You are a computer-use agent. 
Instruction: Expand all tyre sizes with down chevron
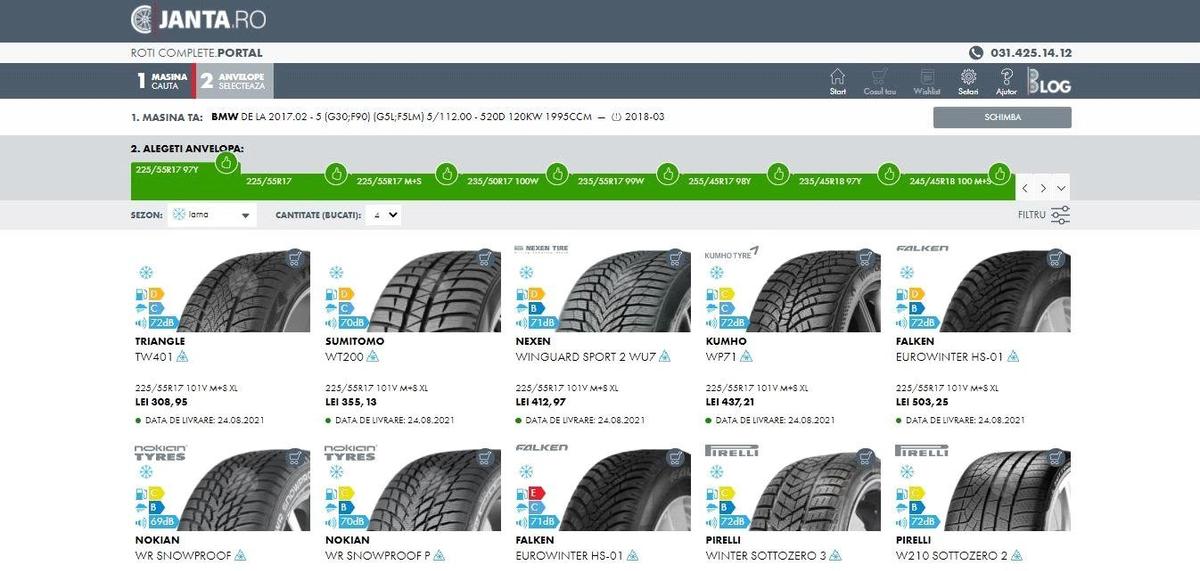point(1061,188)
